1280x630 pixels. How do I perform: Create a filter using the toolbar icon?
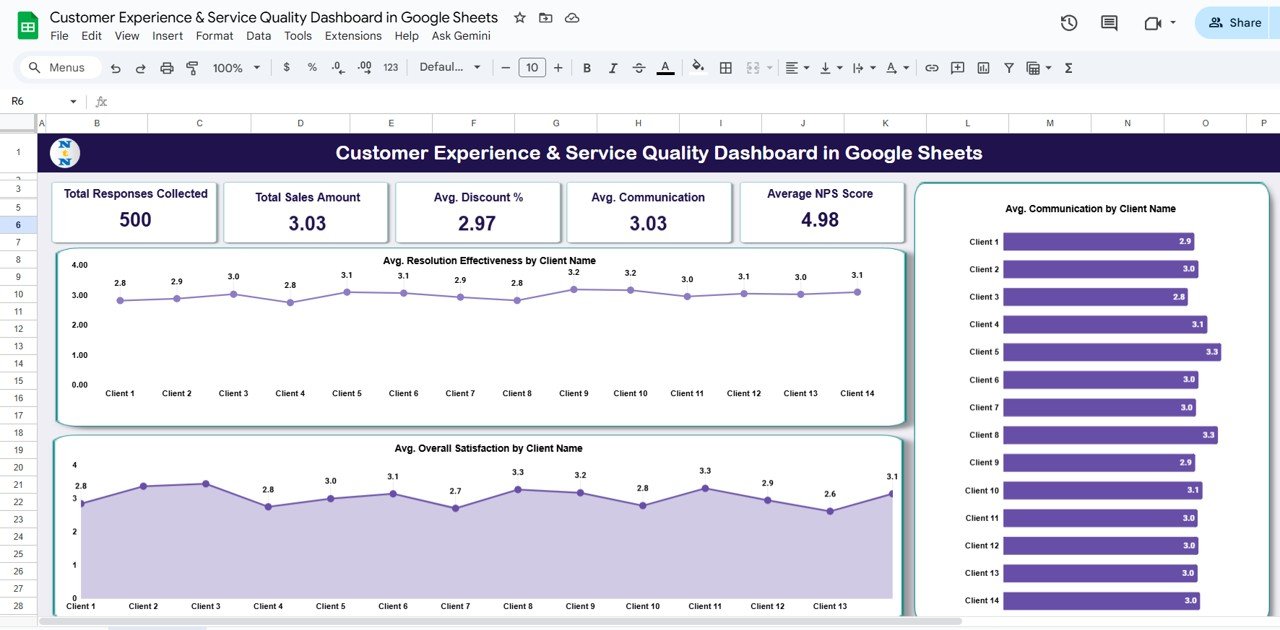click(1008, 67)
